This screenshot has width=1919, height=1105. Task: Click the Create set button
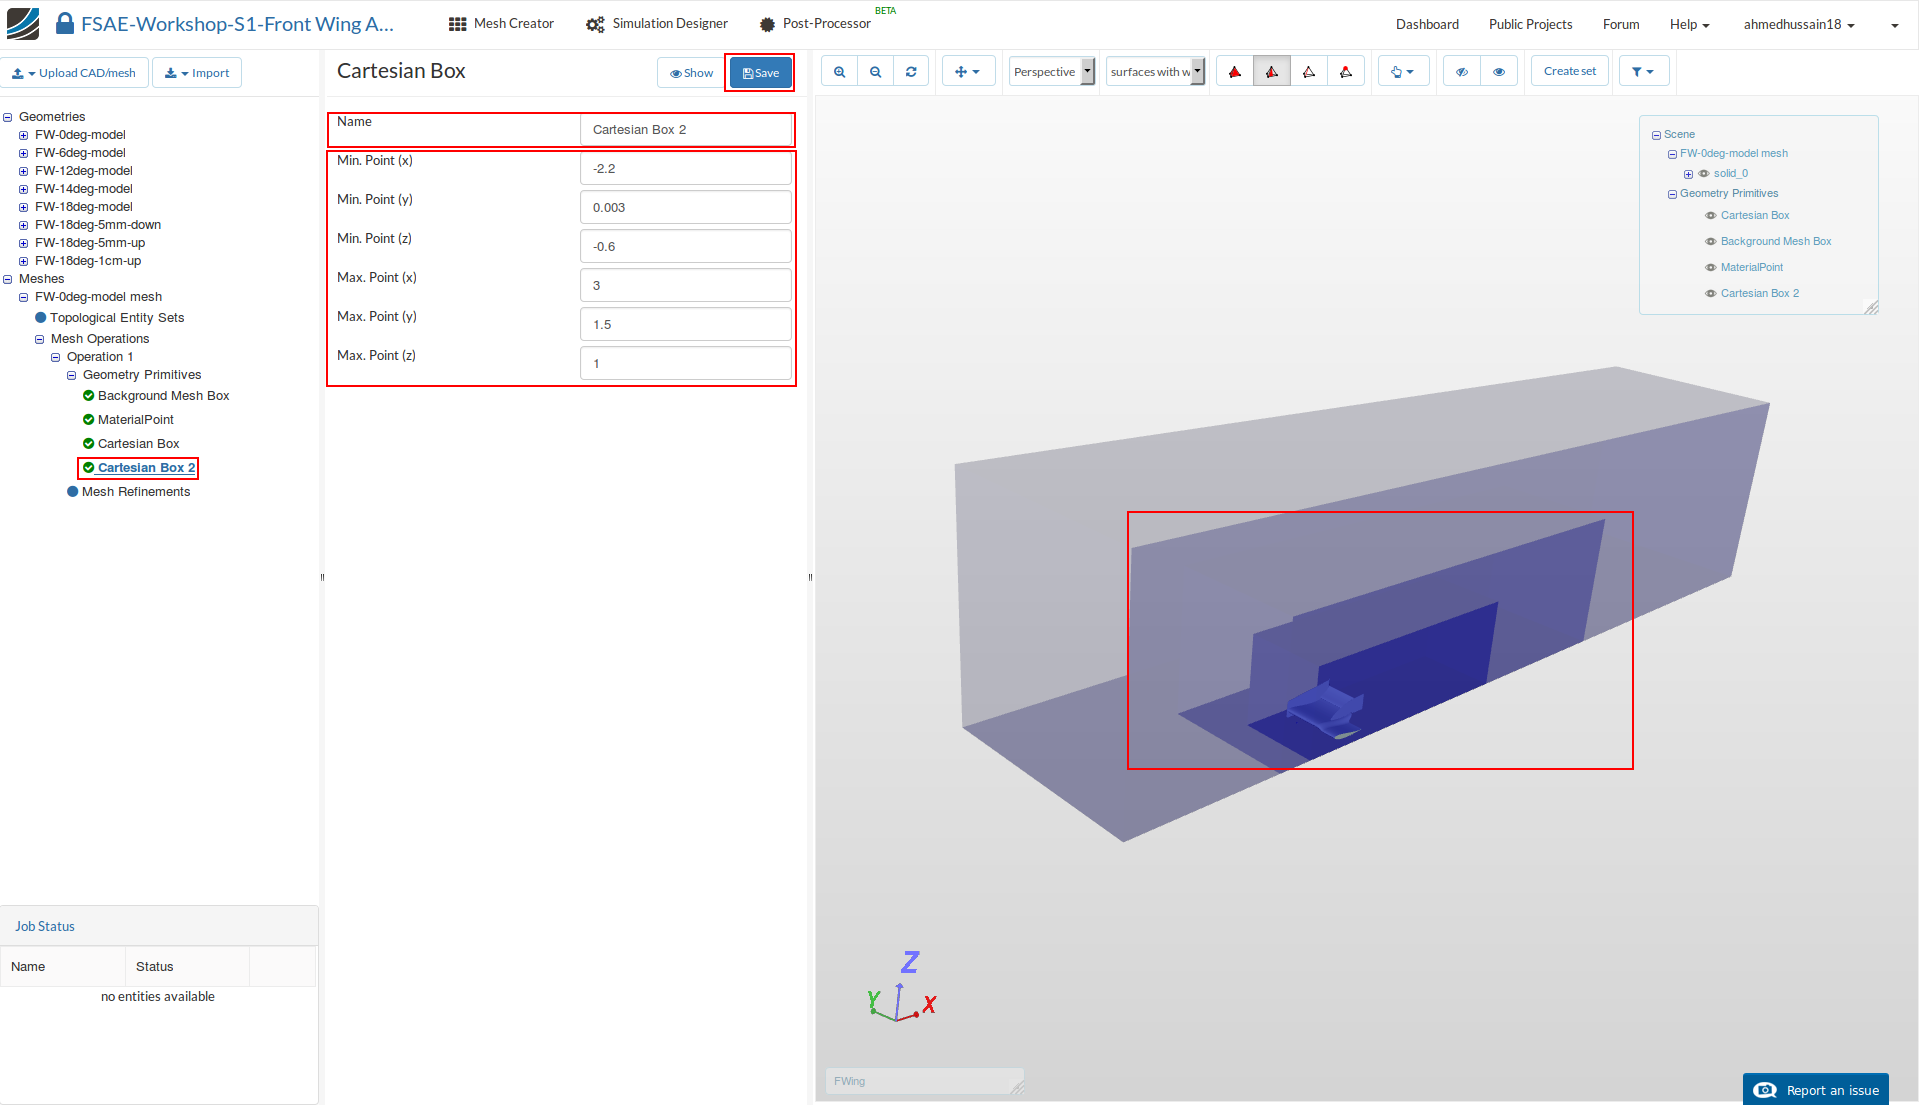point(1568,71)
